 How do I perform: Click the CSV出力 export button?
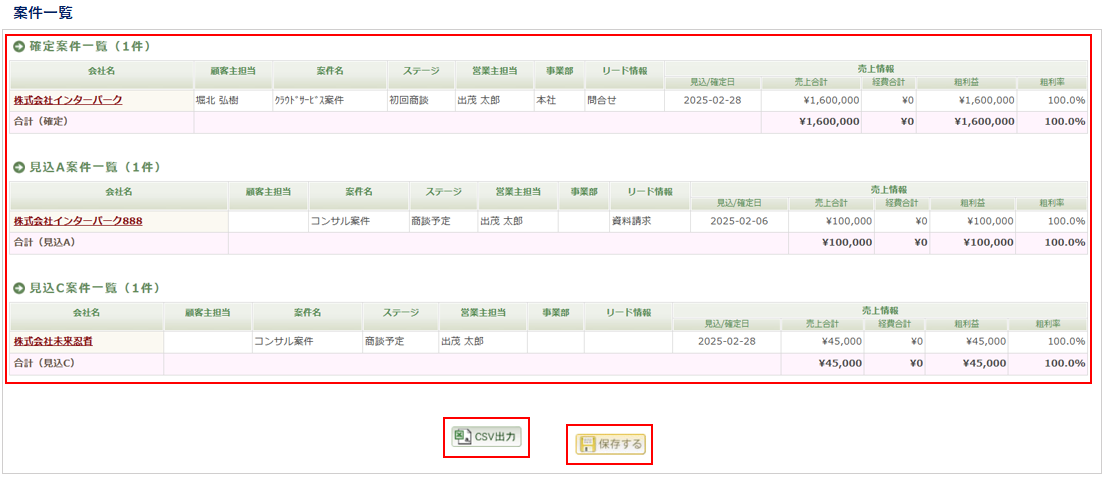(486, 437)
